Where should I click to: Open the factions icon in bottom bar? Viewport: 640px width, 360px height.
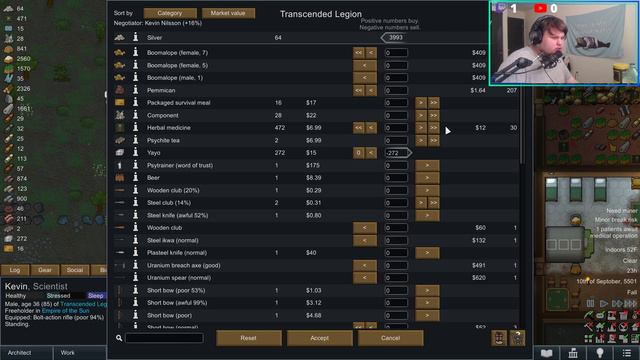573,353
